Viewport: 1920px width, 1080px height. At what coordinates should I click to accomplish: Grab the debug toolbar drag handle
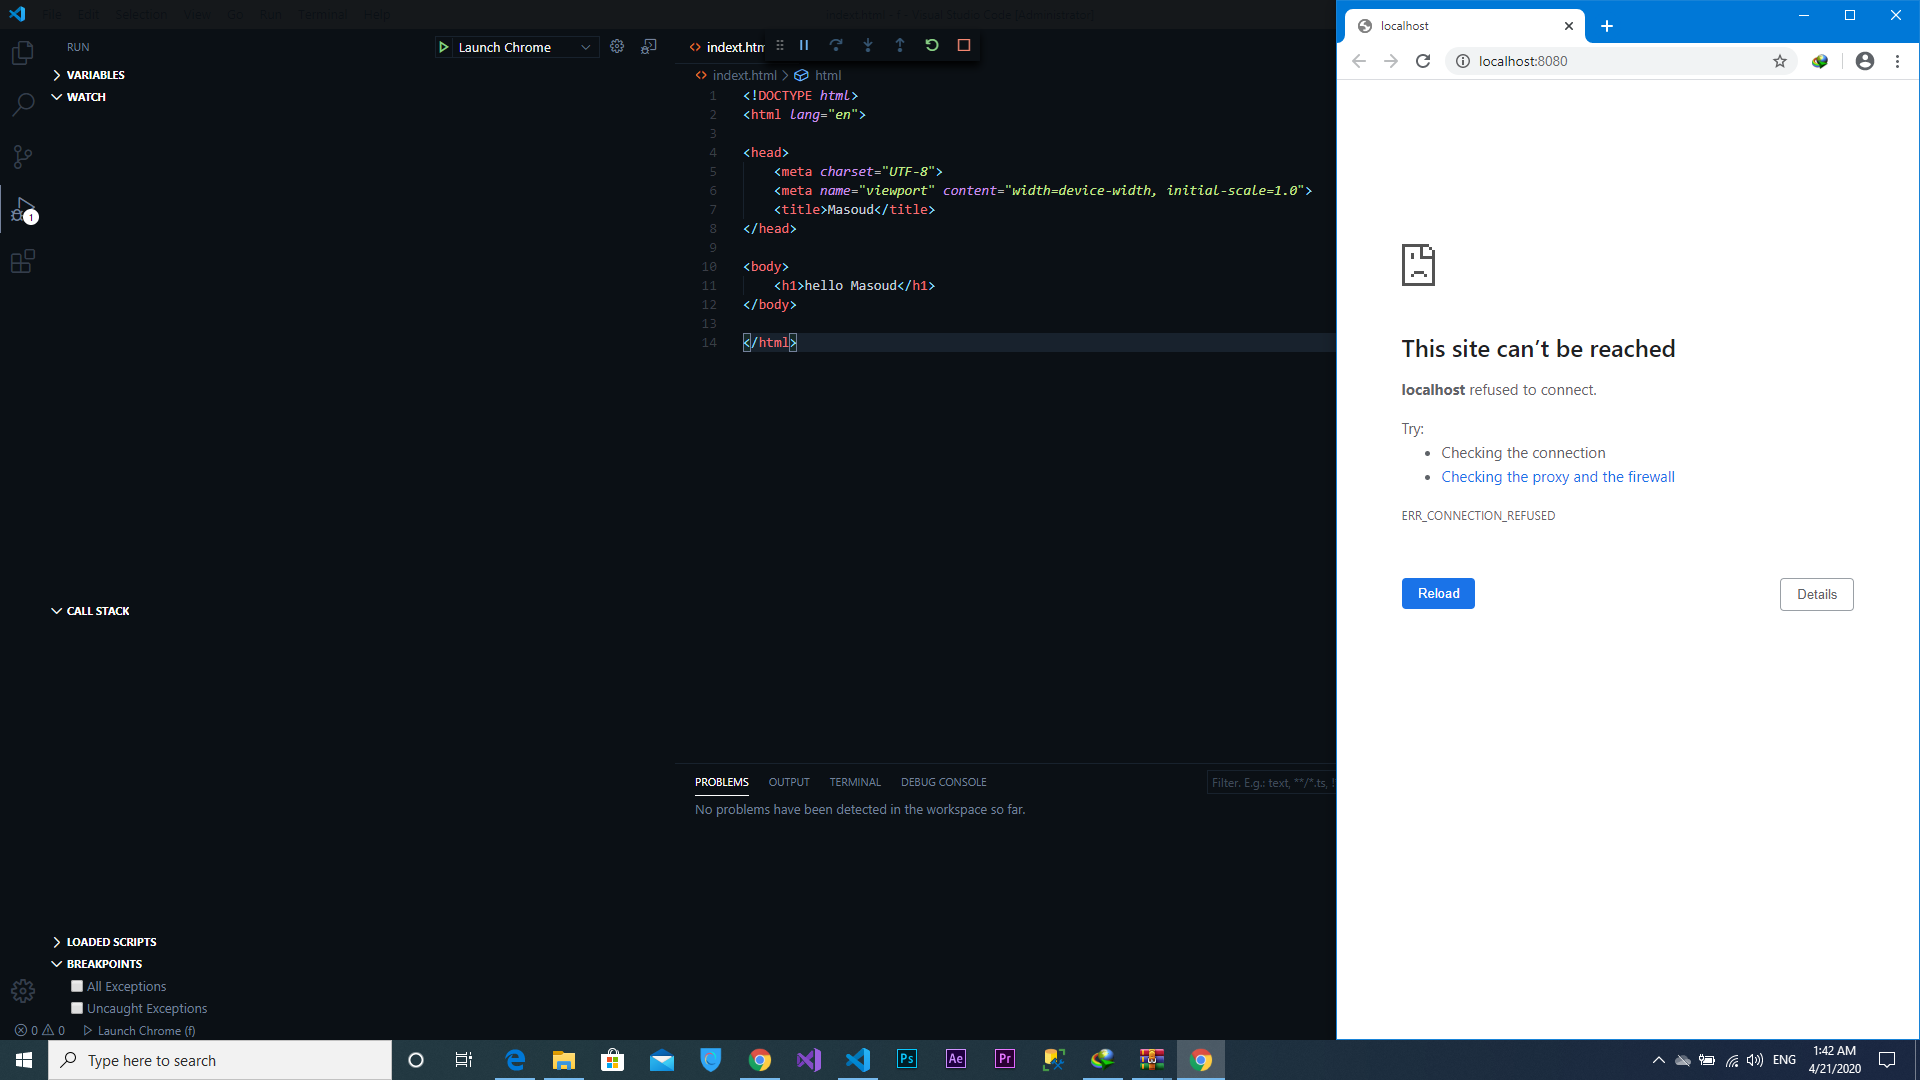click(x=780, y=45)
